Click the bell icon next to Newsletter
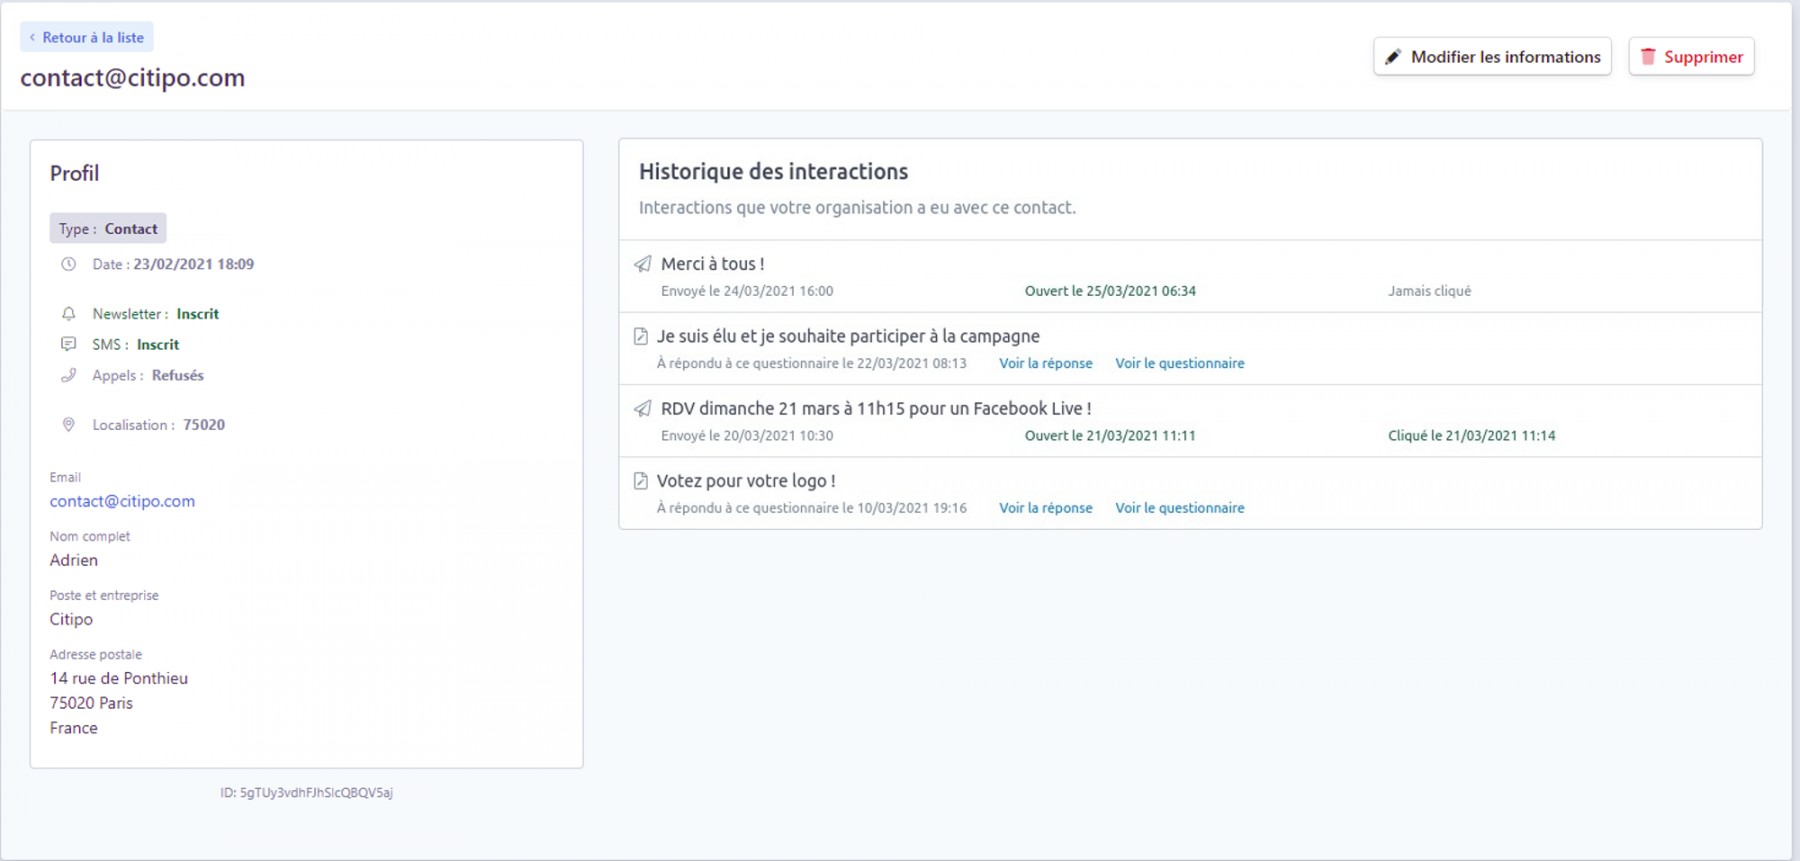 pos(69,314)
